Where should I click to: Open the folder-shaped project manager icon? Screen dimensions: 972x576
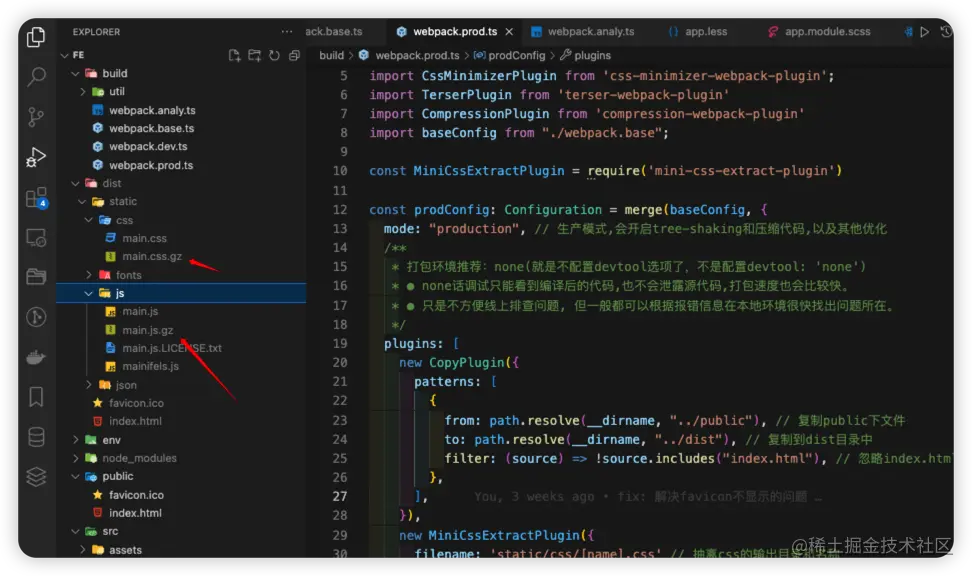coord(36,277)
